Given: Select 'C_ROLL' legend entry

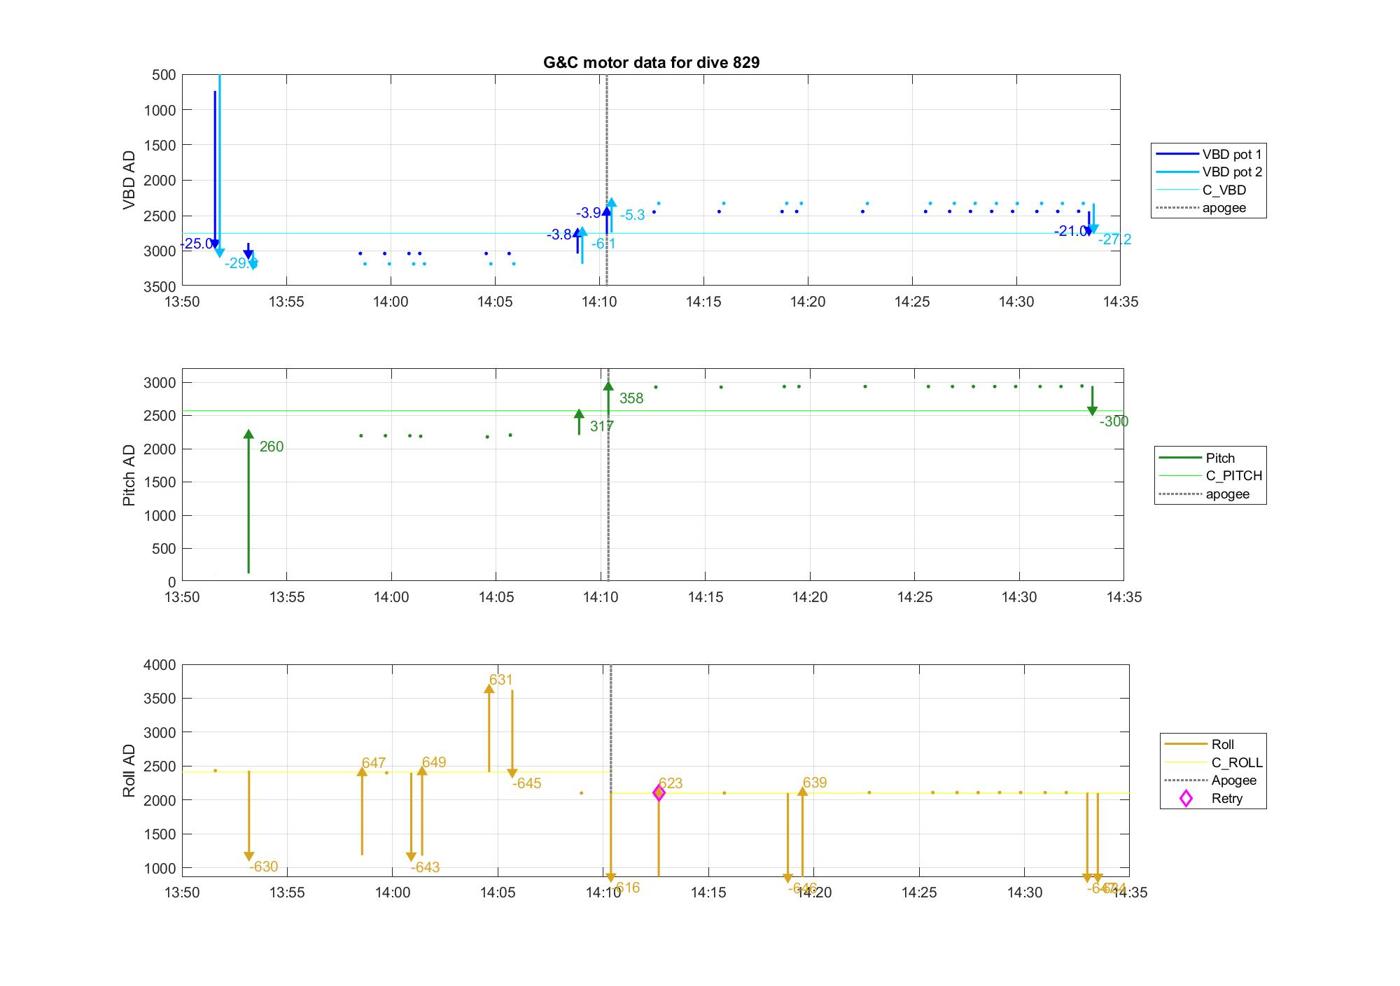Looking at the screenshot, I should (x=1214, y=762).
